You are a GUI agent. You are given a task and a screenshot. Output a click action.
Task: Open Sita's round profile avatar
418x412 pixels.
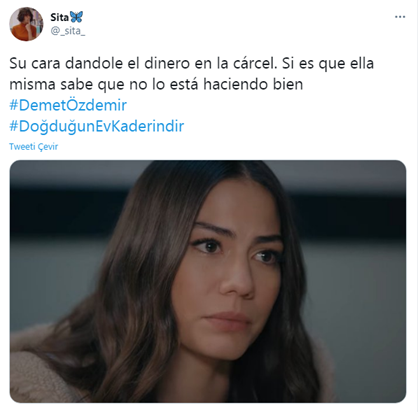[26, 24]
